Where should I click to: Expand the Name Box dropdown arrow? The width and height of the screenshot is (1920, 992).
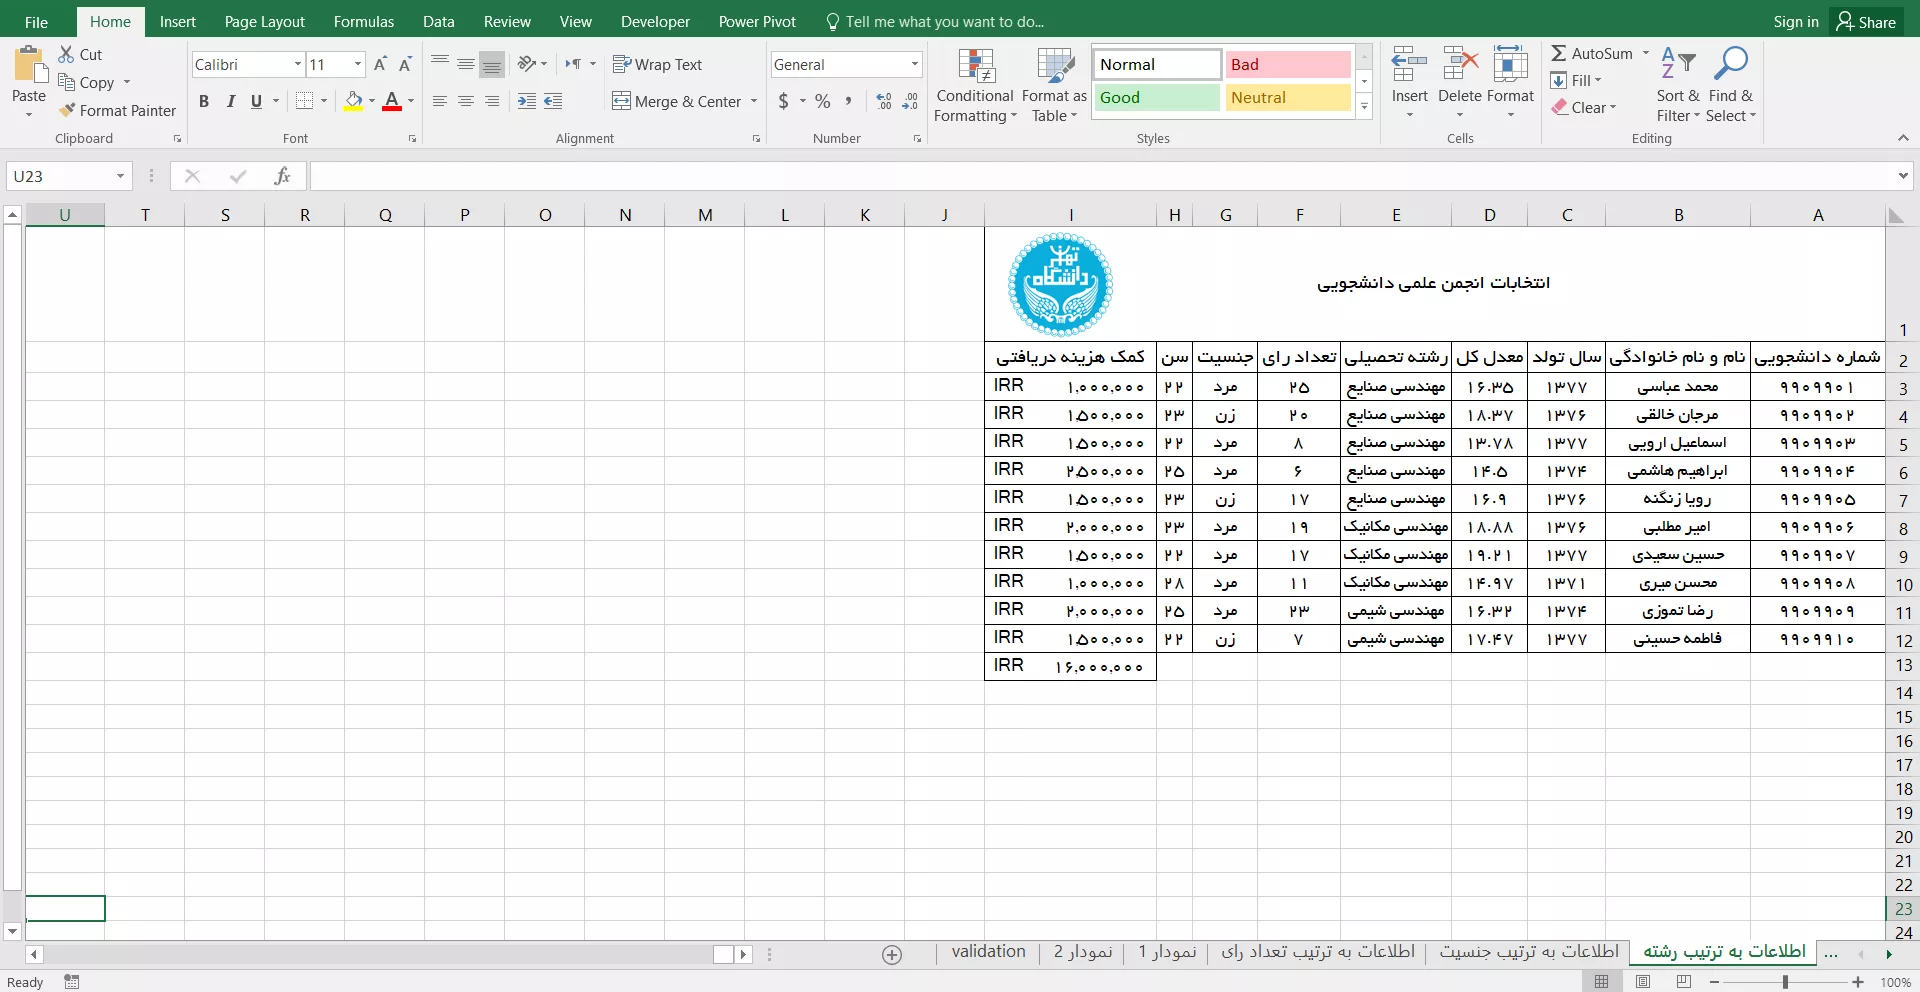tap(120, 177)
